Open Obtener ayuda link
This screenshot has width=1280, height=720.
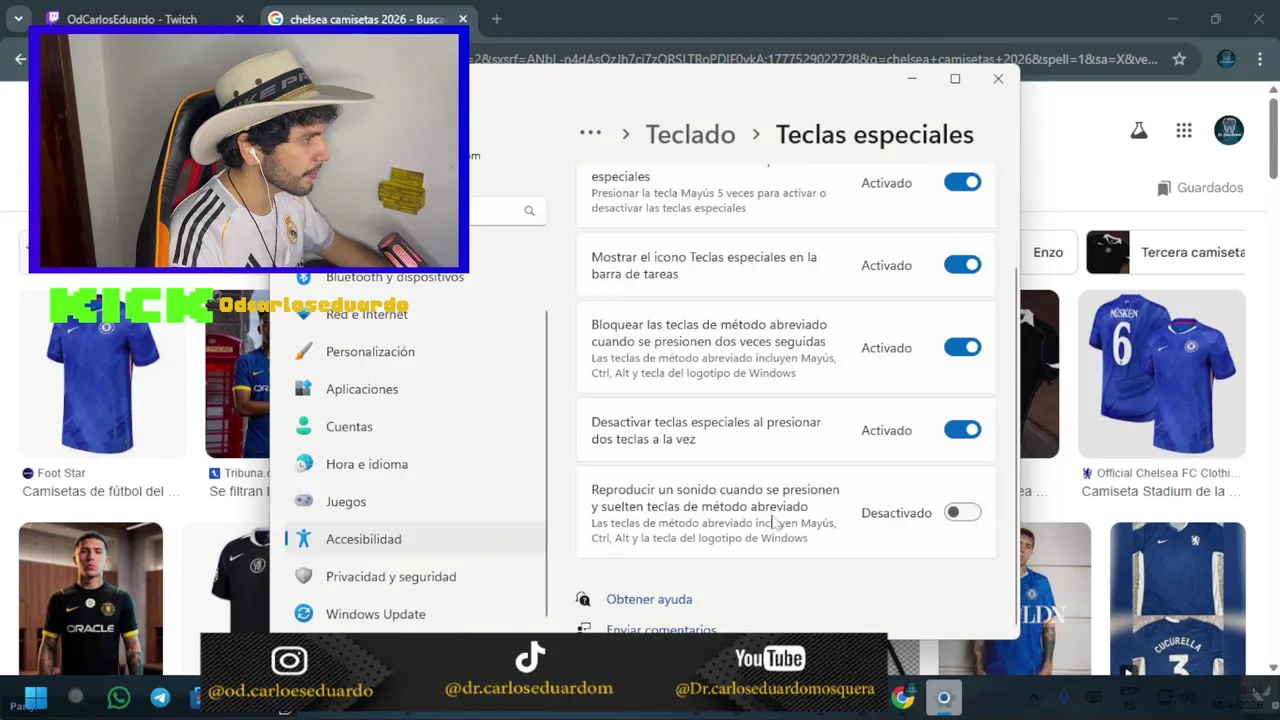[649, 599]
